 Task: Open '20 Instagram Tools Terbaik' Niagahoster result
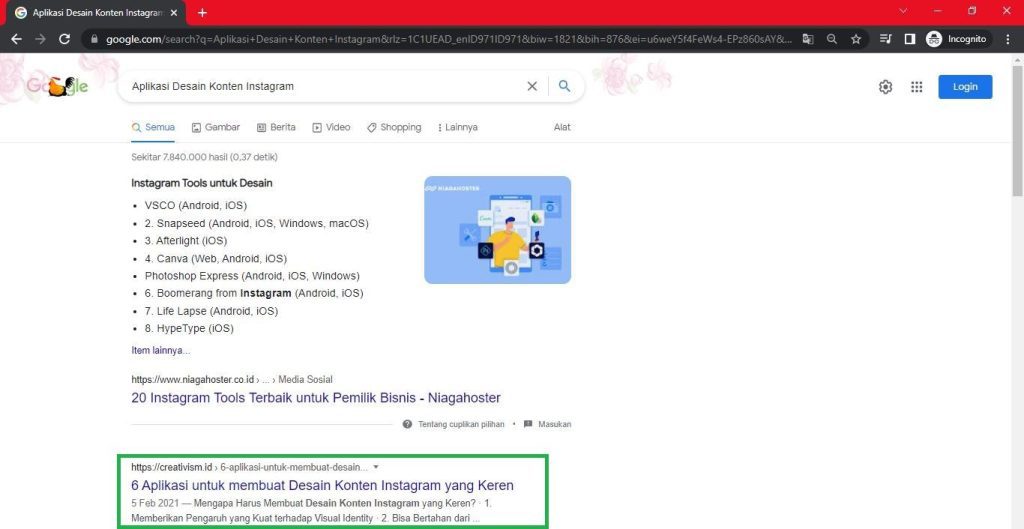pos(316,398)
